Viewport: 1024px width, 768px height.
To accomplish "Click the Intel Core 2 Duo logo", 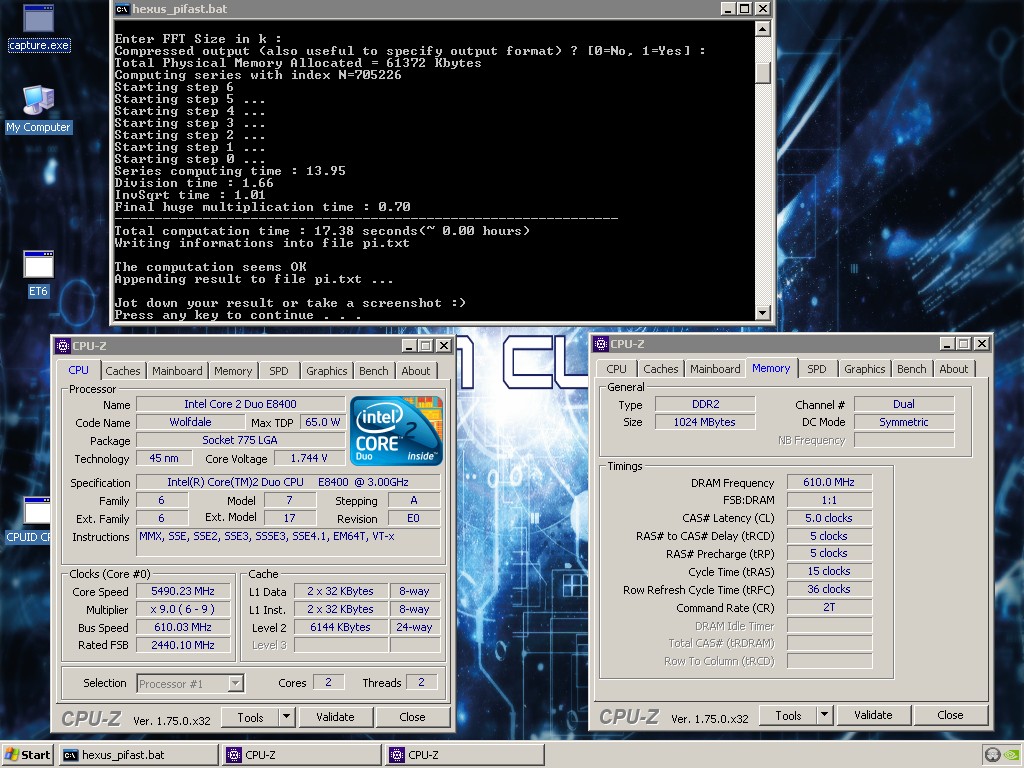I will tap(396, 431).
